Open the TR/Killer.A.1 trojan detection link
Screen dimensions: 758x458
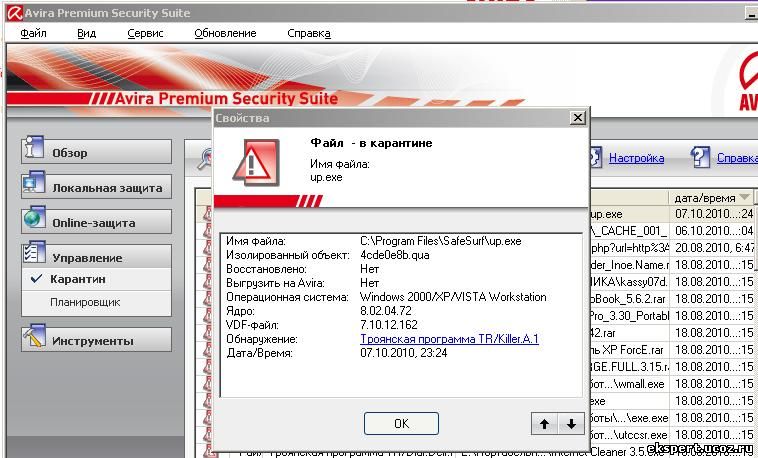[449, 339]
